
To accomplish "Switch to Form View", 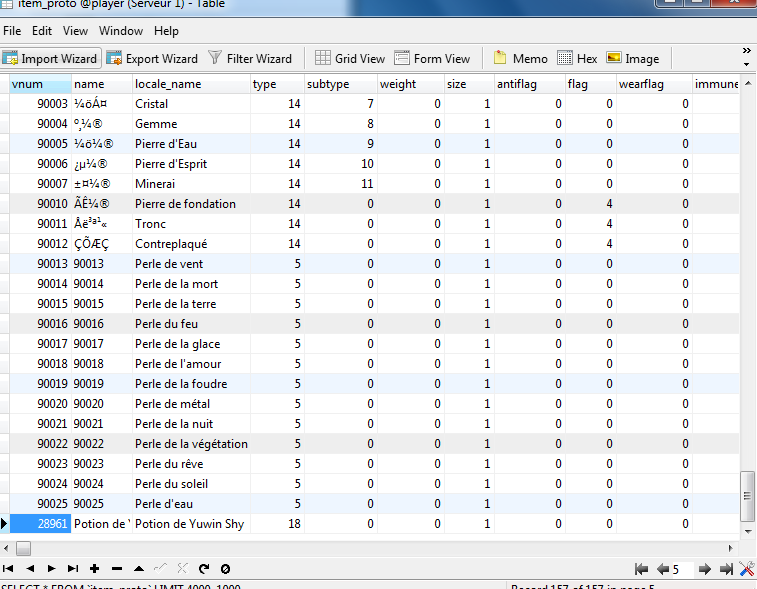I will click(x=432, y=58).
